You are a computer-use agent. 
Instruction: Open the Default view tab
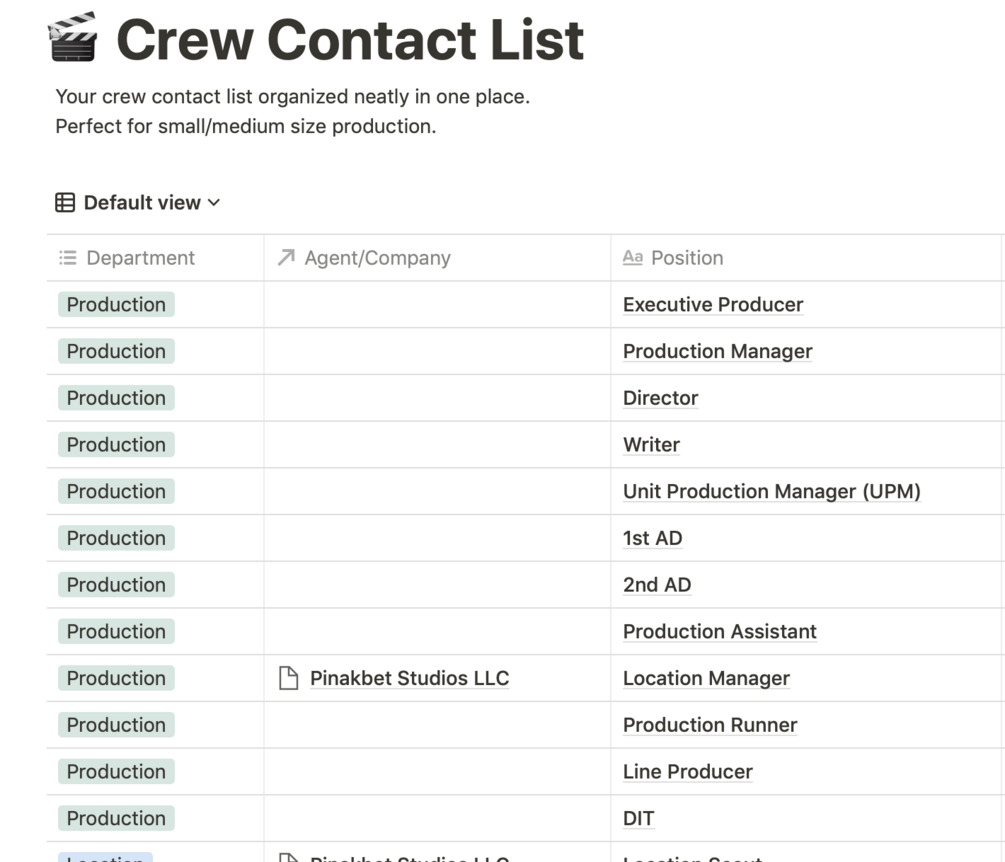[x=141, y=203]
